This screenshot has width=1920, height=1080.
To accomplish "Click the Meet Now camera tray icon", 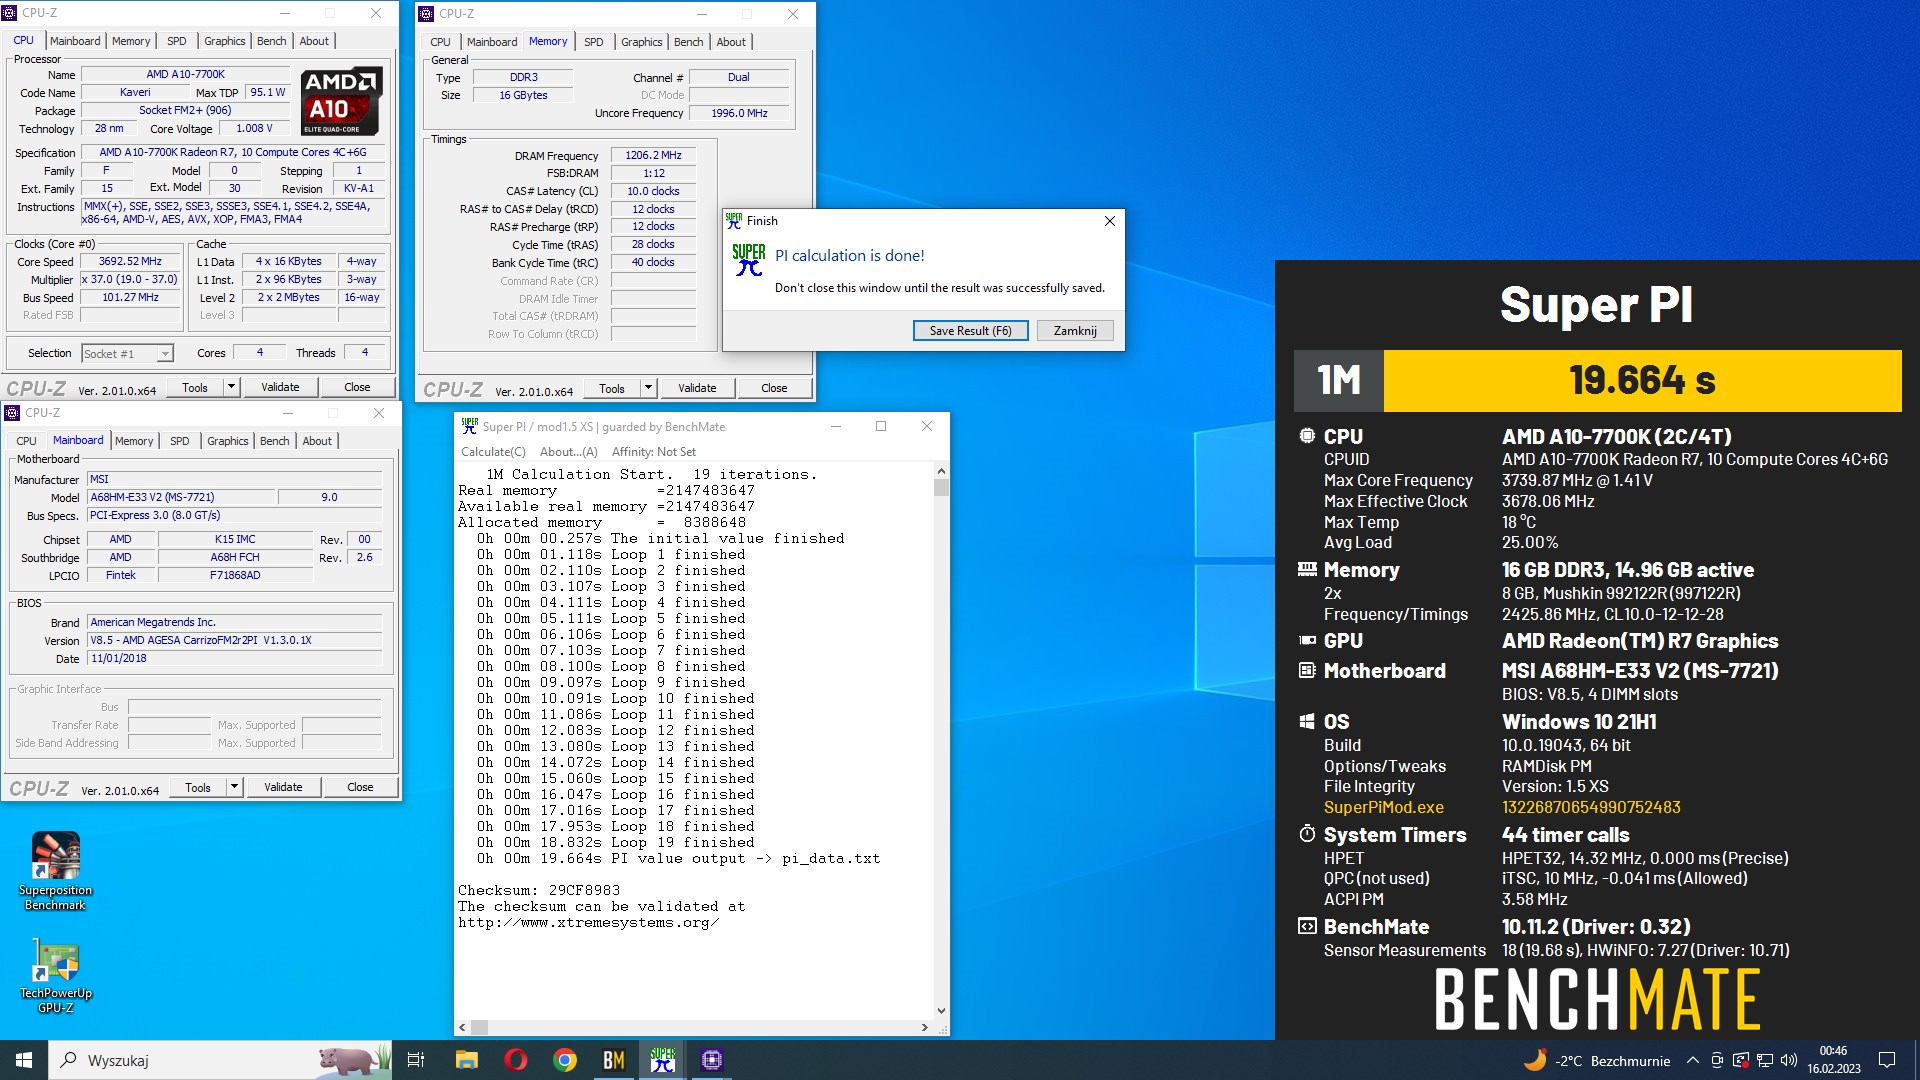I will (x=1717, y=1060).
